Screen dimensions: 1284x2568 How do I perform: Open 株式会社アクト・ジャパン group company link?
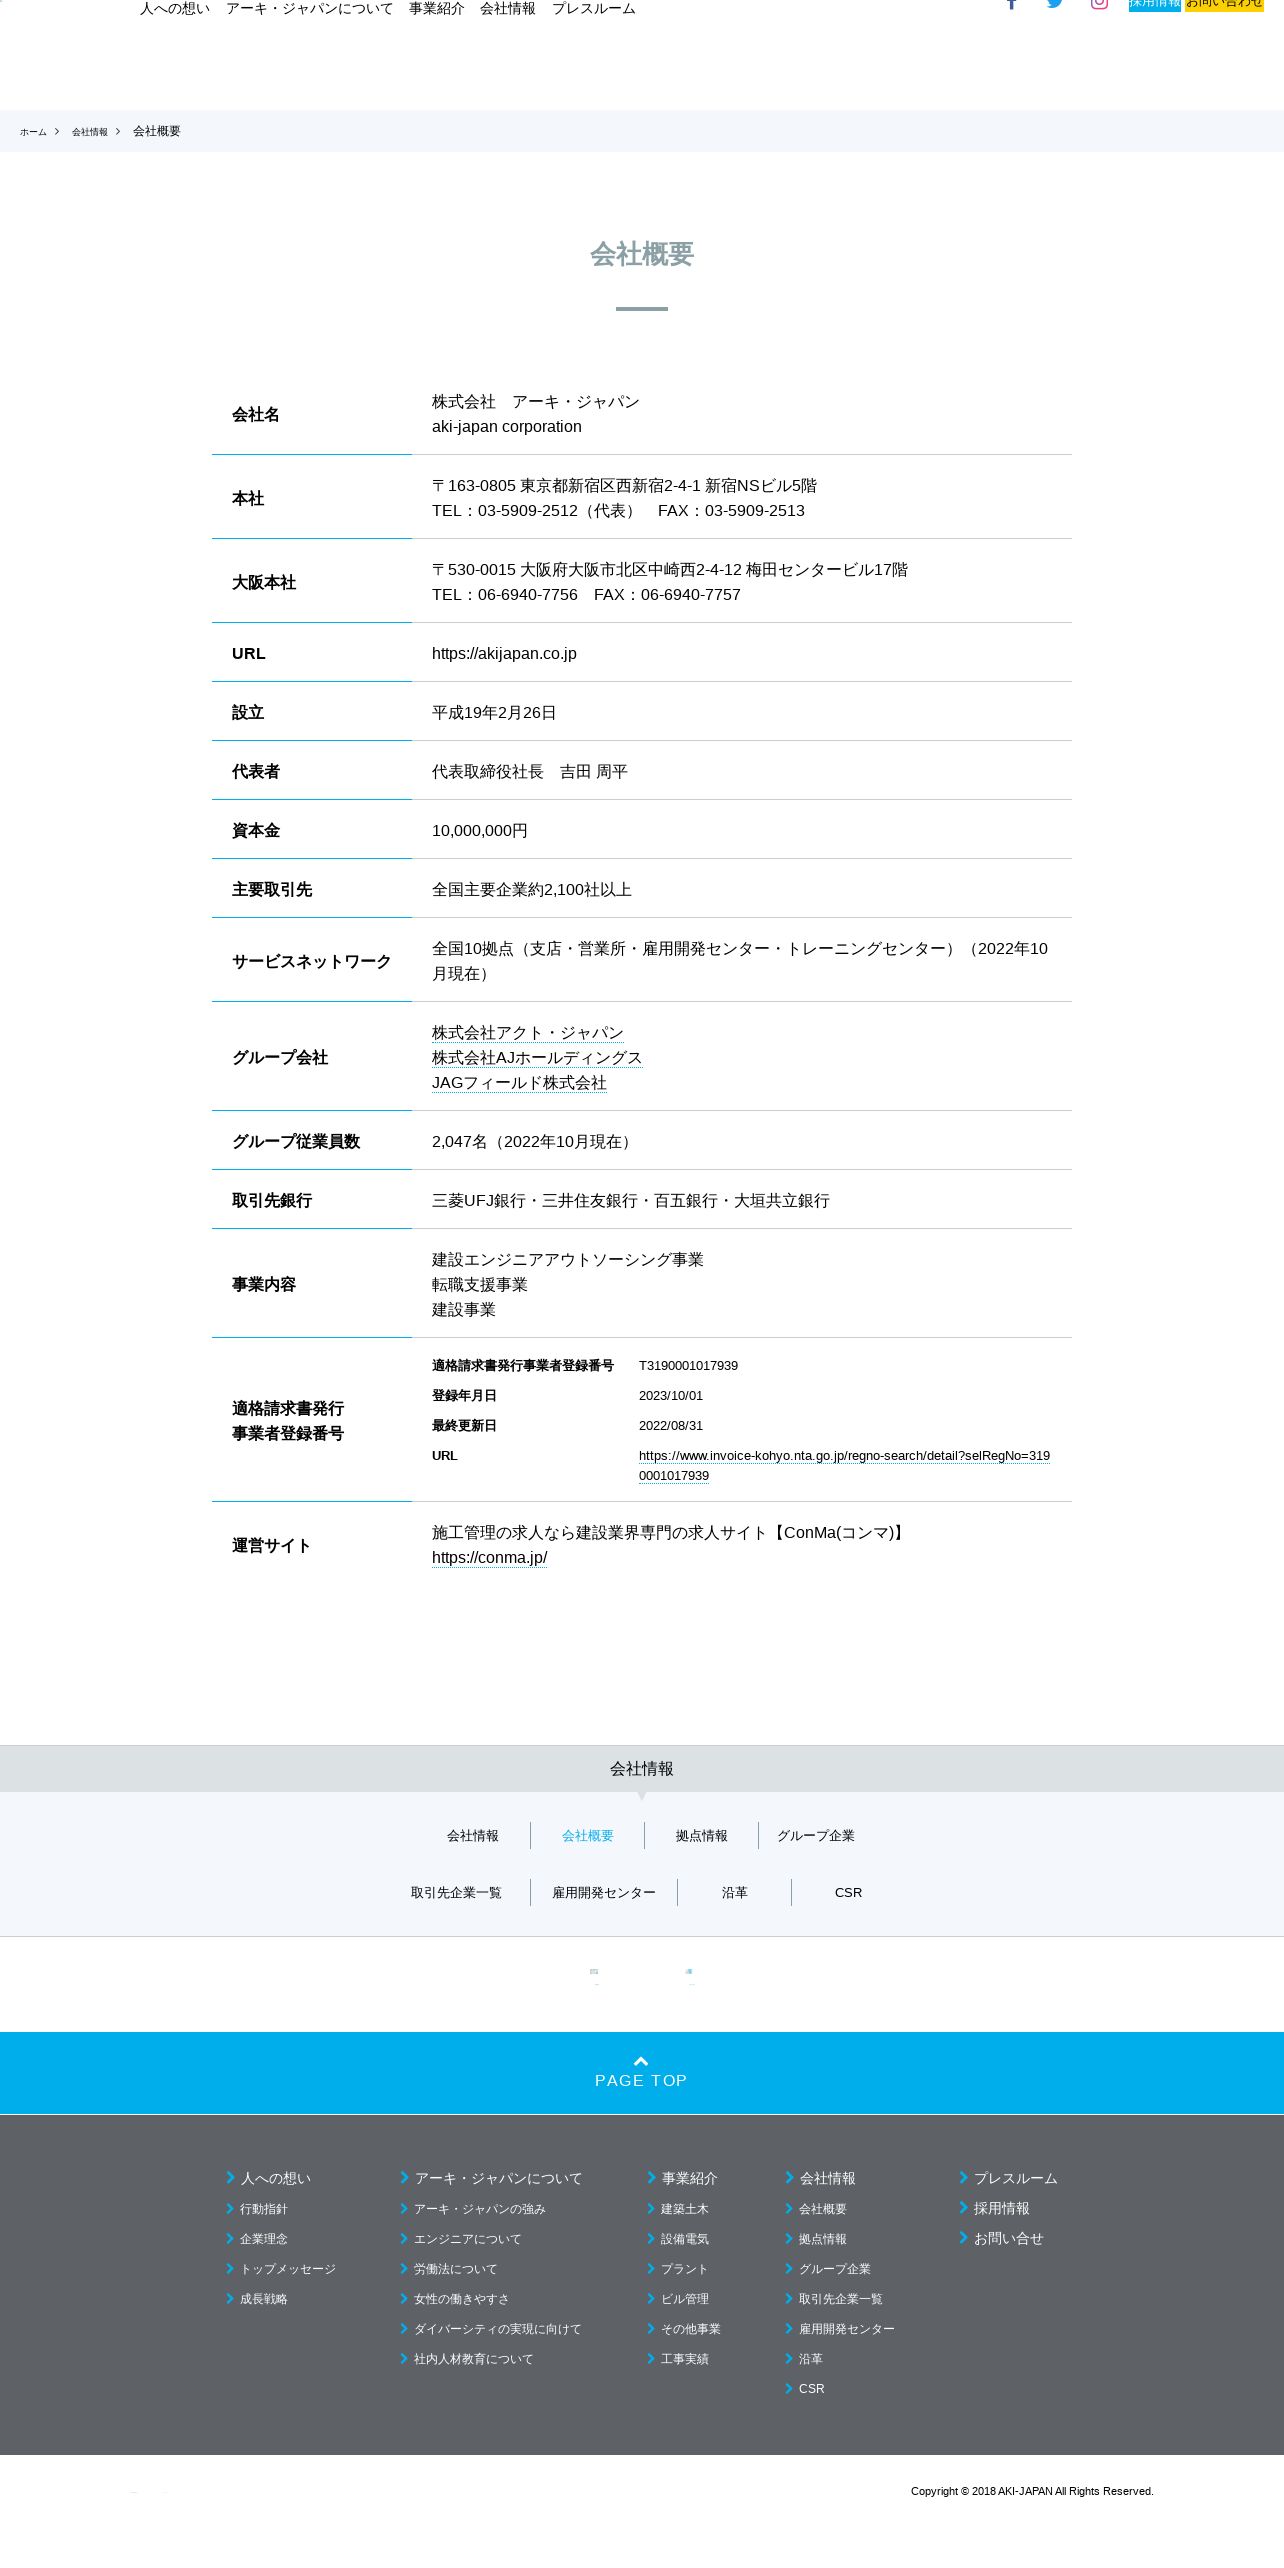pos(527,1033)
